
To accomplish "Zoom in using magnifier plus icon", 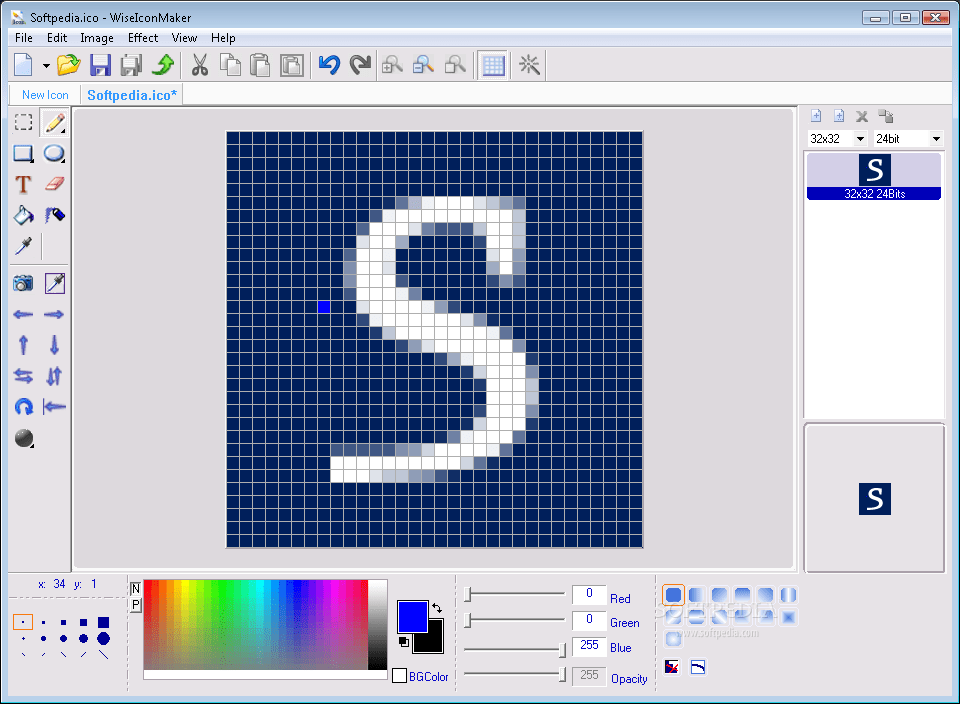I will (x=392, y=65).
